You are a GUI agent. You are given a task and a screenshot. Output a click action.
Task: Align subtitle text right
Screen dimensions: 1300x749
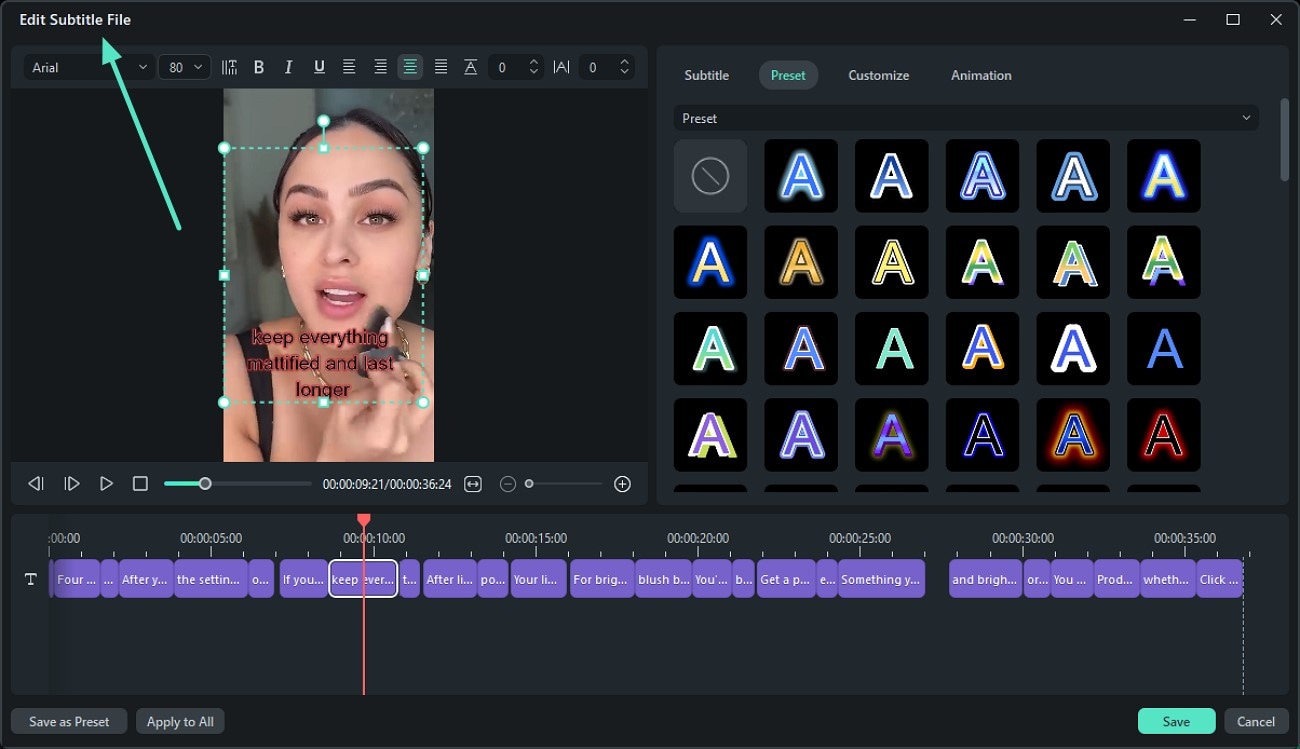pyautogui.click(x=380, y=67)
